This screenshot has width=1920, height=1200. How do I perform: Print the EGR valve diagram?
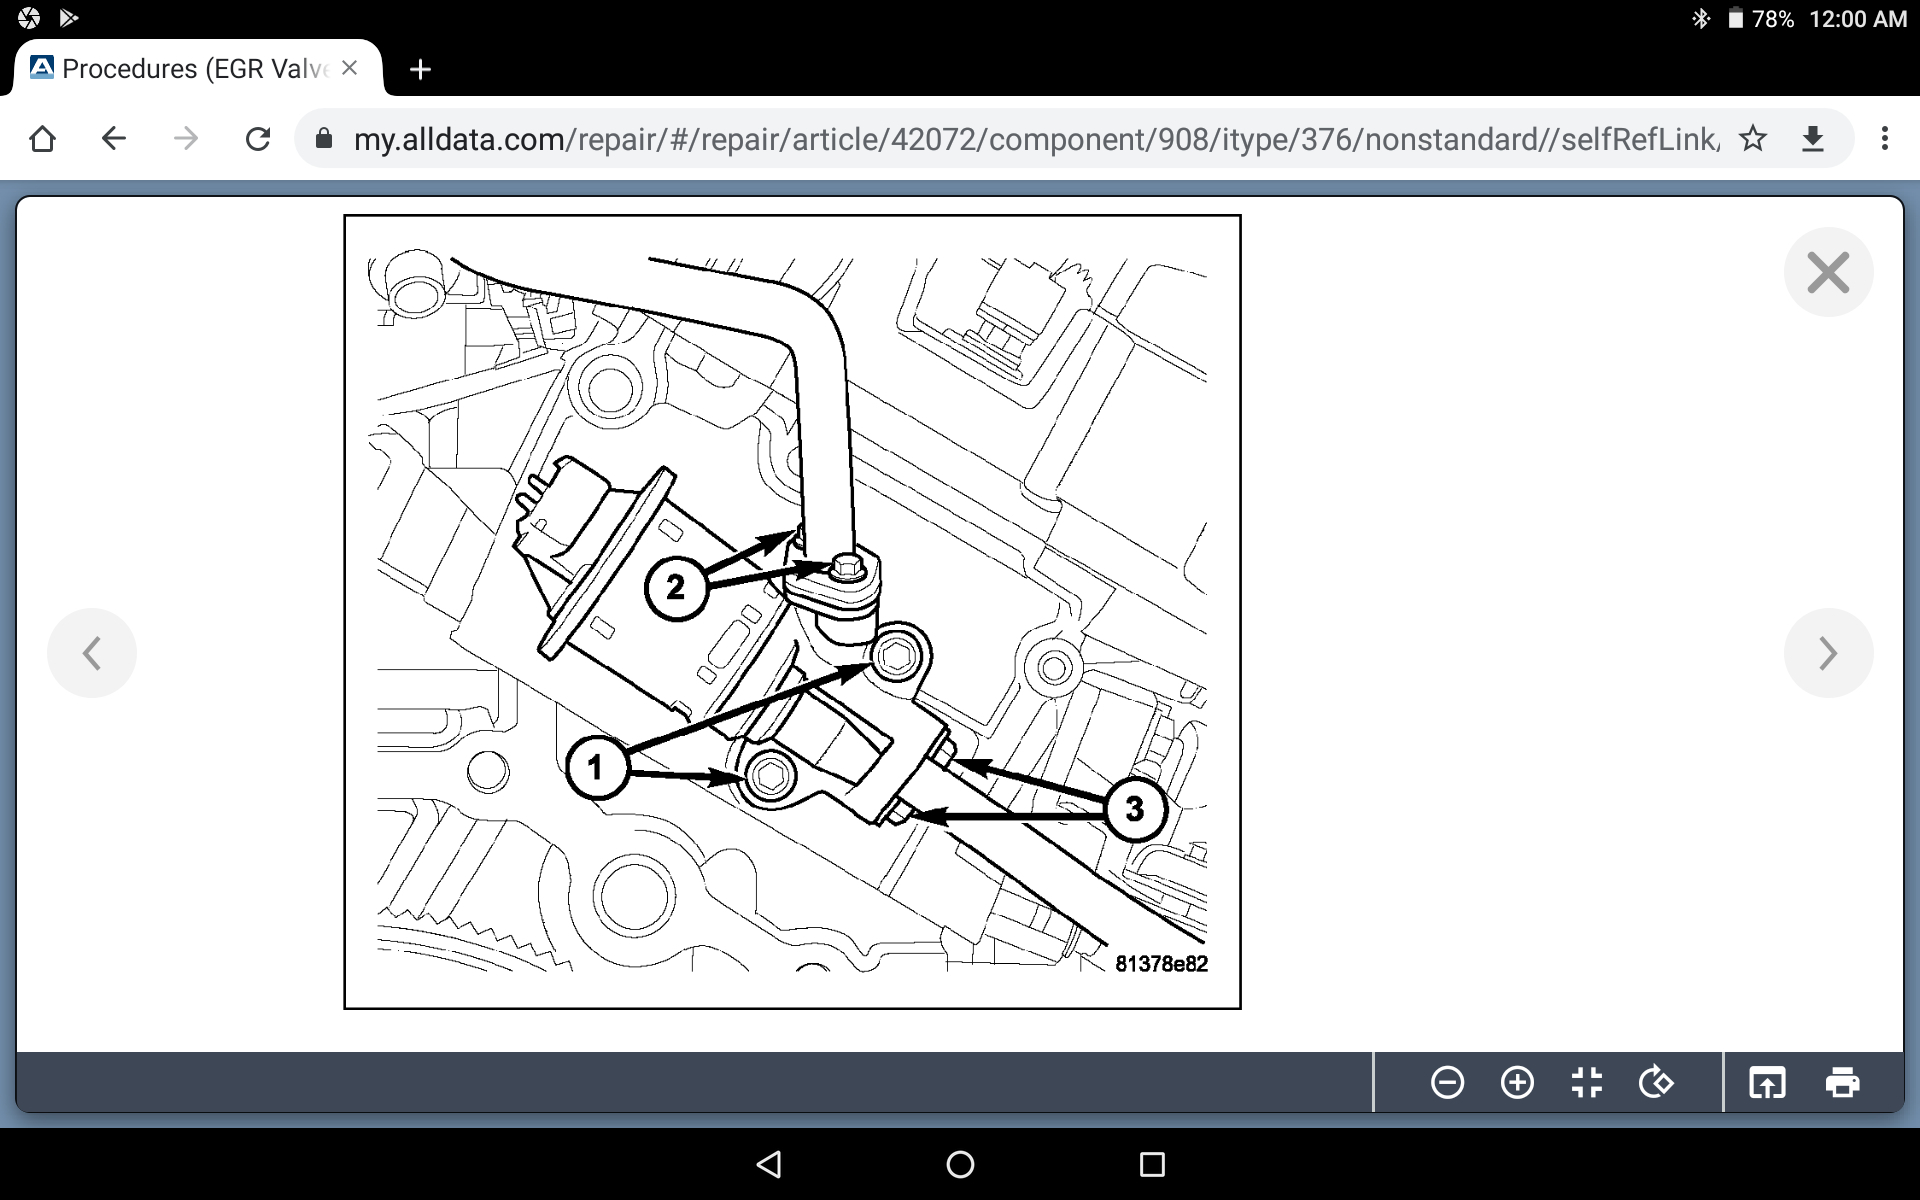point(1842,1083)
